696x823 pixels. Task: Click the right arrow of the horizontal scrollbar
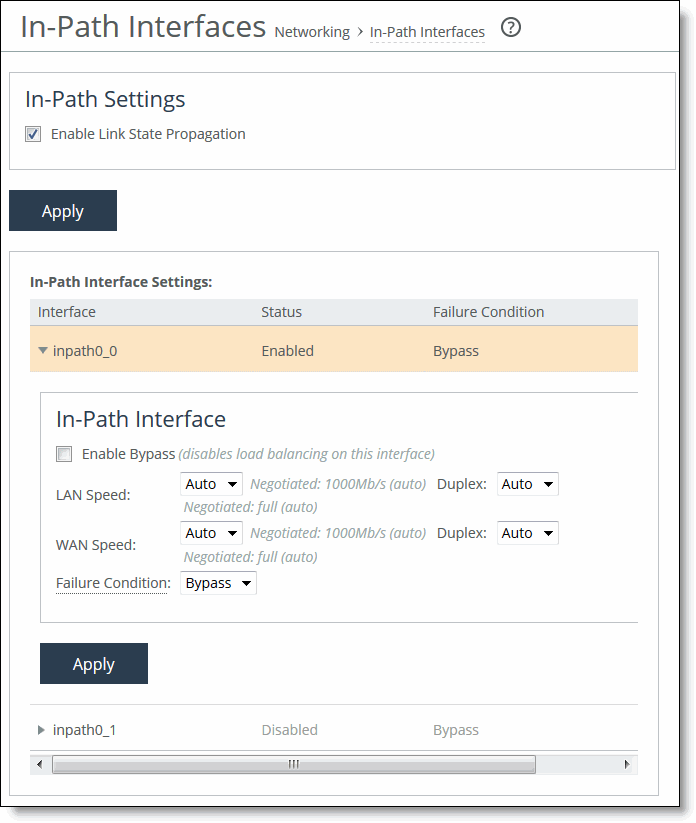pos(628,764)
